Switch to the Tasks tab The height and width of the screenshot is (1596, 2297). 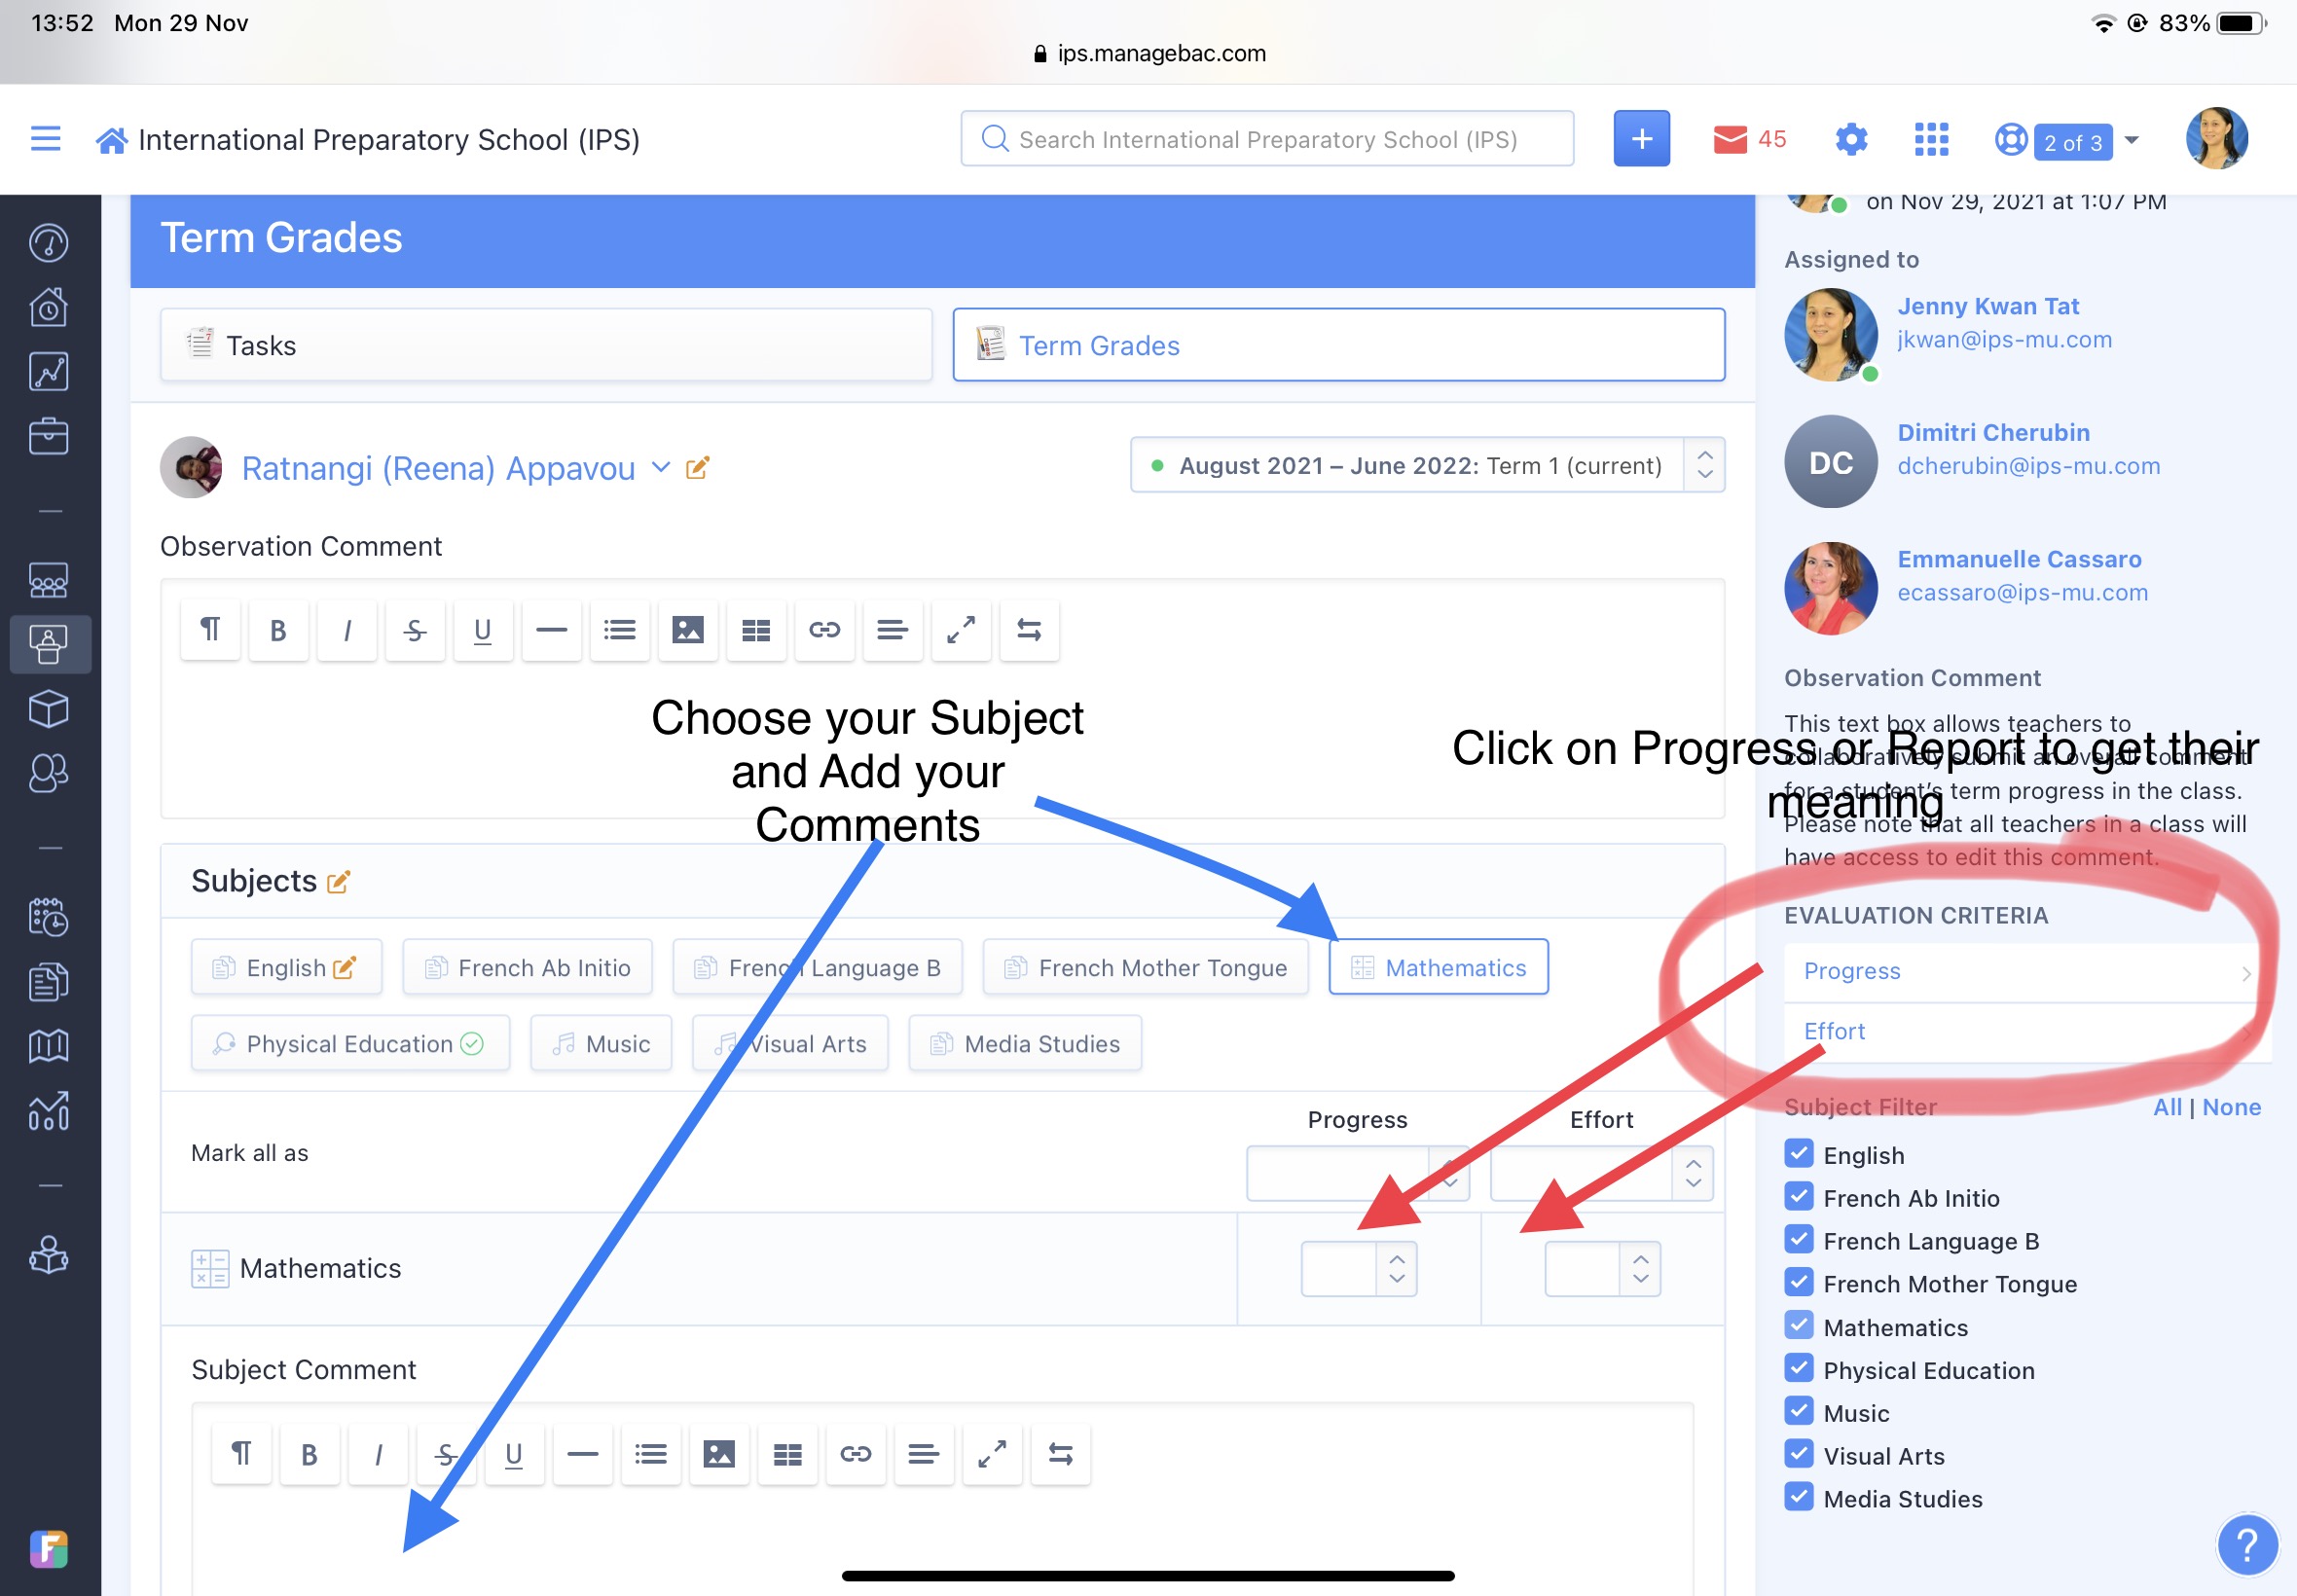(546, 345)
